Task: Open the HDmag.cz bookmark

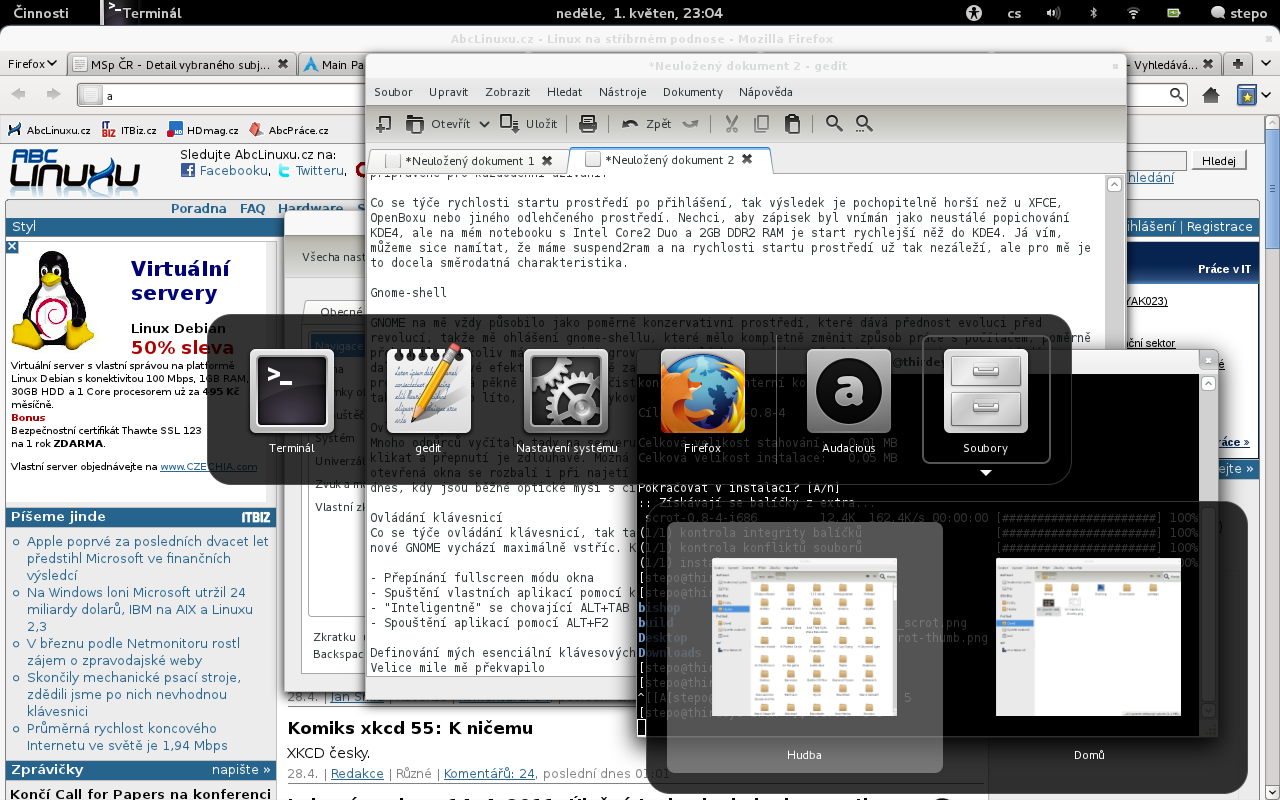Action: click(x=203, y=130)
